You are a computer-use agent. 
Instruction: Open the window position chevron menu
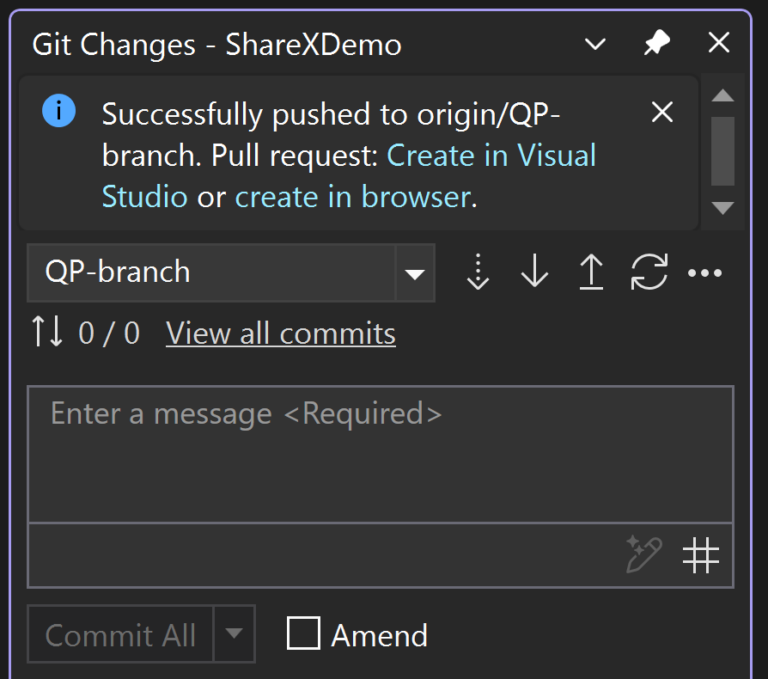tap(595, 44)
